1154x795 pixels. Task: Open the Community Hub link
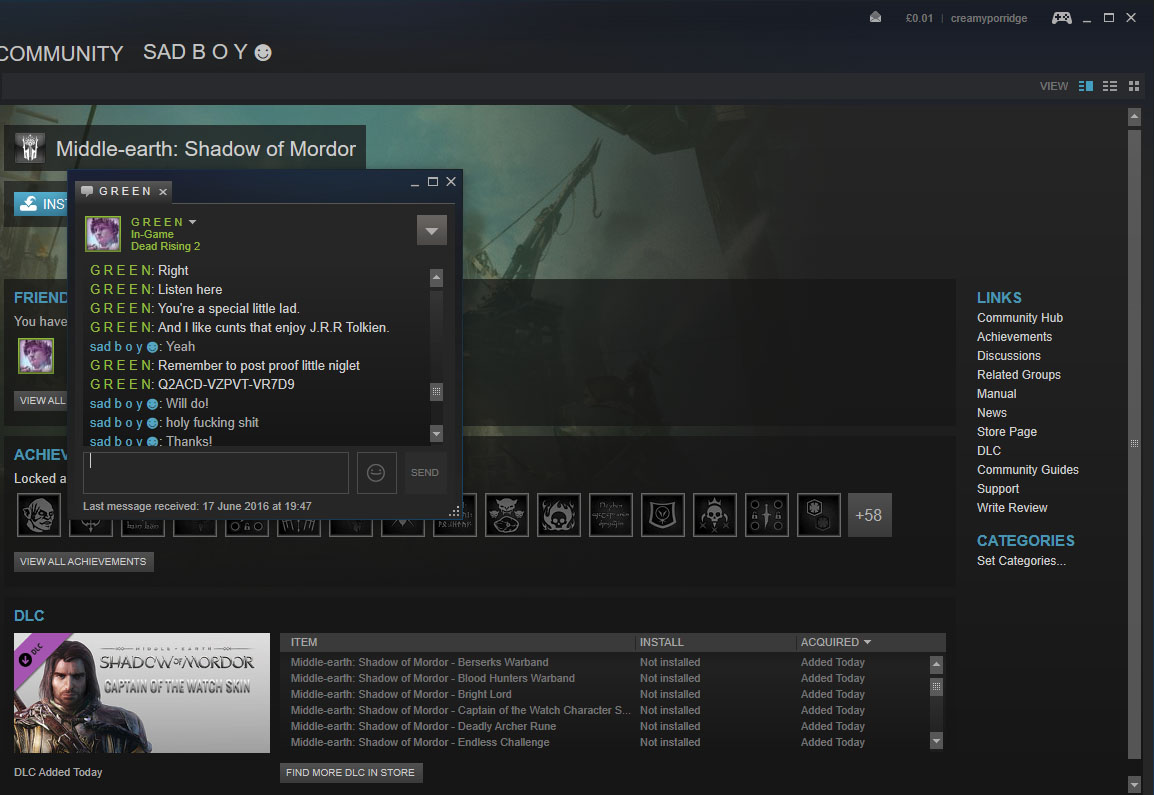1019,318
